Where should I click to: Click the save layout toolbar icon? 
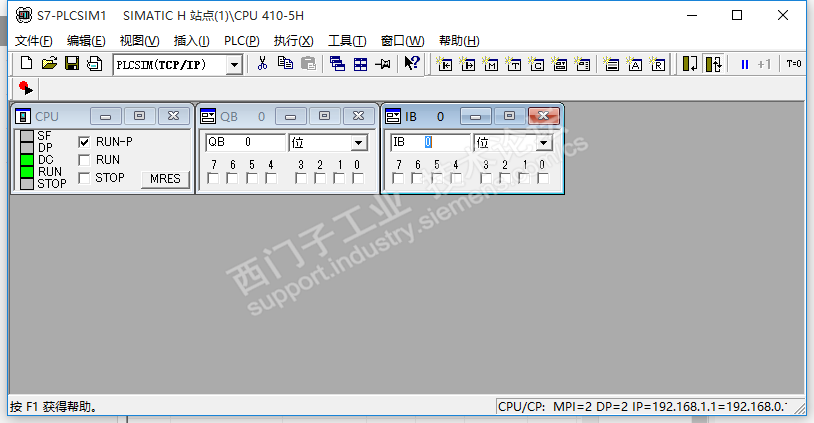tap(94, 64)
